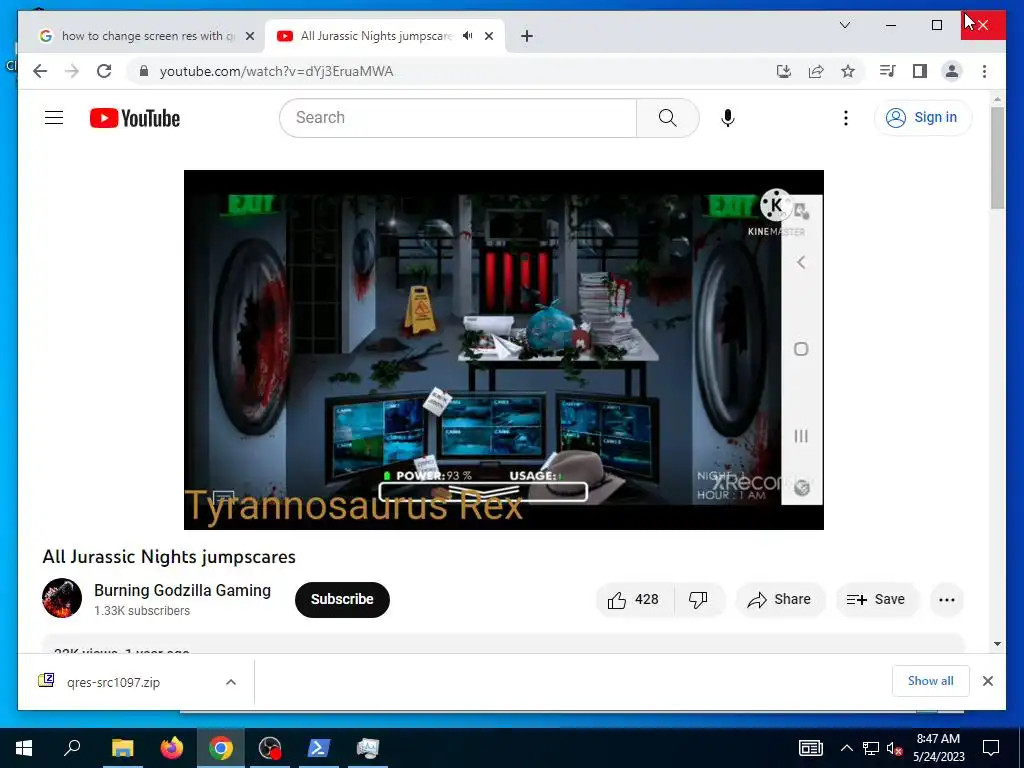Mute the YouTube tab audio icon
The width and height of the screenshot is (1024, 768).
pyautogui.click(x=468, y=36)
